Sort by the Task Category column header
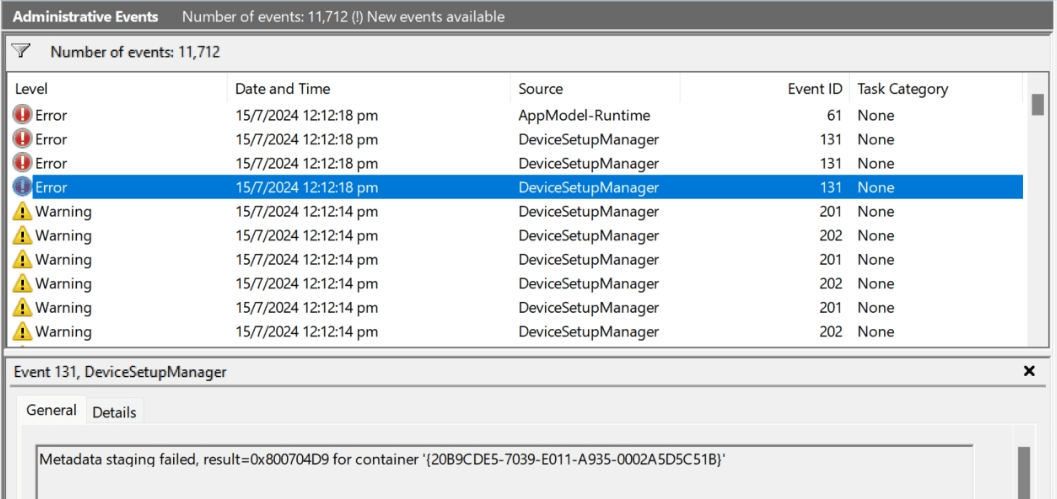The height and width of the screenshot is (499, 1057). point(936,89)
